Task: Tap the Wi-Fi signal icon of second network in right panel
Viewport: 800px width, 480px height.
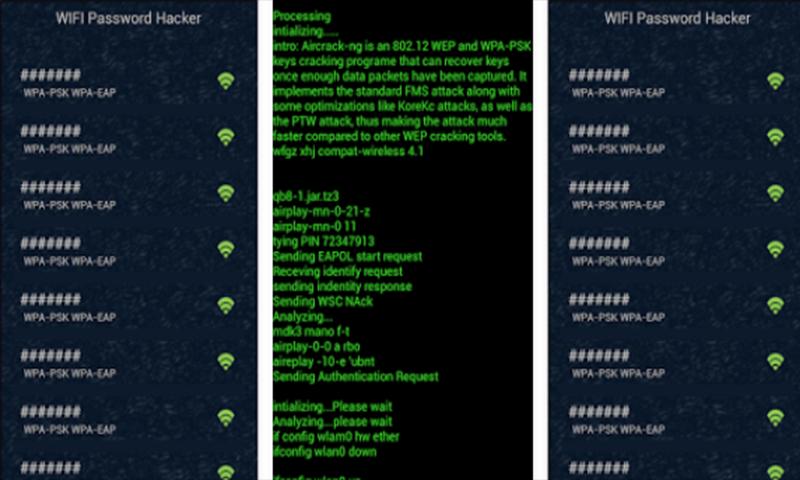Action: (x=775, y=137)
